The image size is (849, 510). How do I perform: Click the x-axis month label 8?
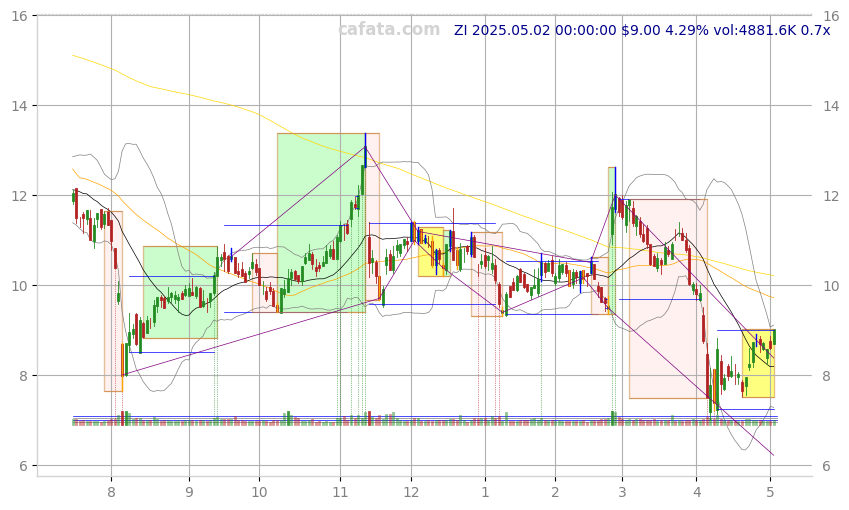point(112,492)
